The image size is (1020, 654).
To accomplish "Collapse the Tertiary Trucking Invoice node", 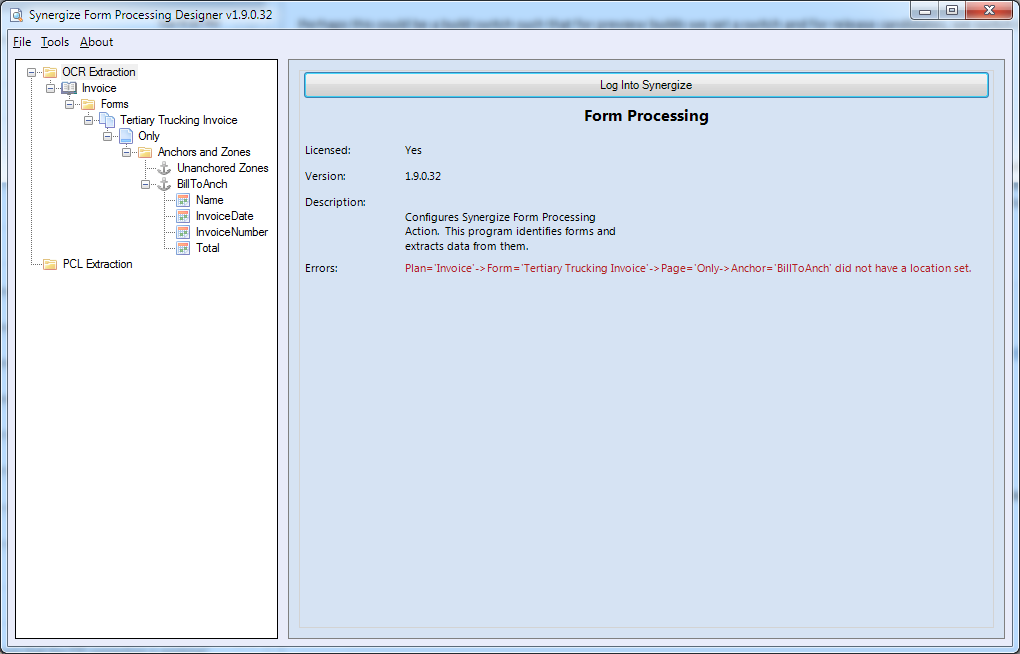I will pyautogui.click(x=88, y=120).
